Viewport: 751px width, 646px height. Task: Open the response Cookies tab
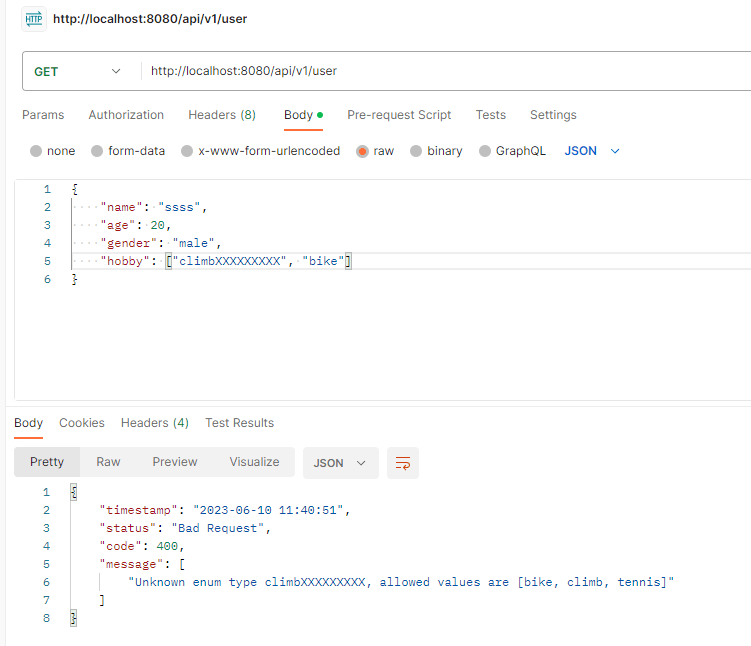click(81, 423)
